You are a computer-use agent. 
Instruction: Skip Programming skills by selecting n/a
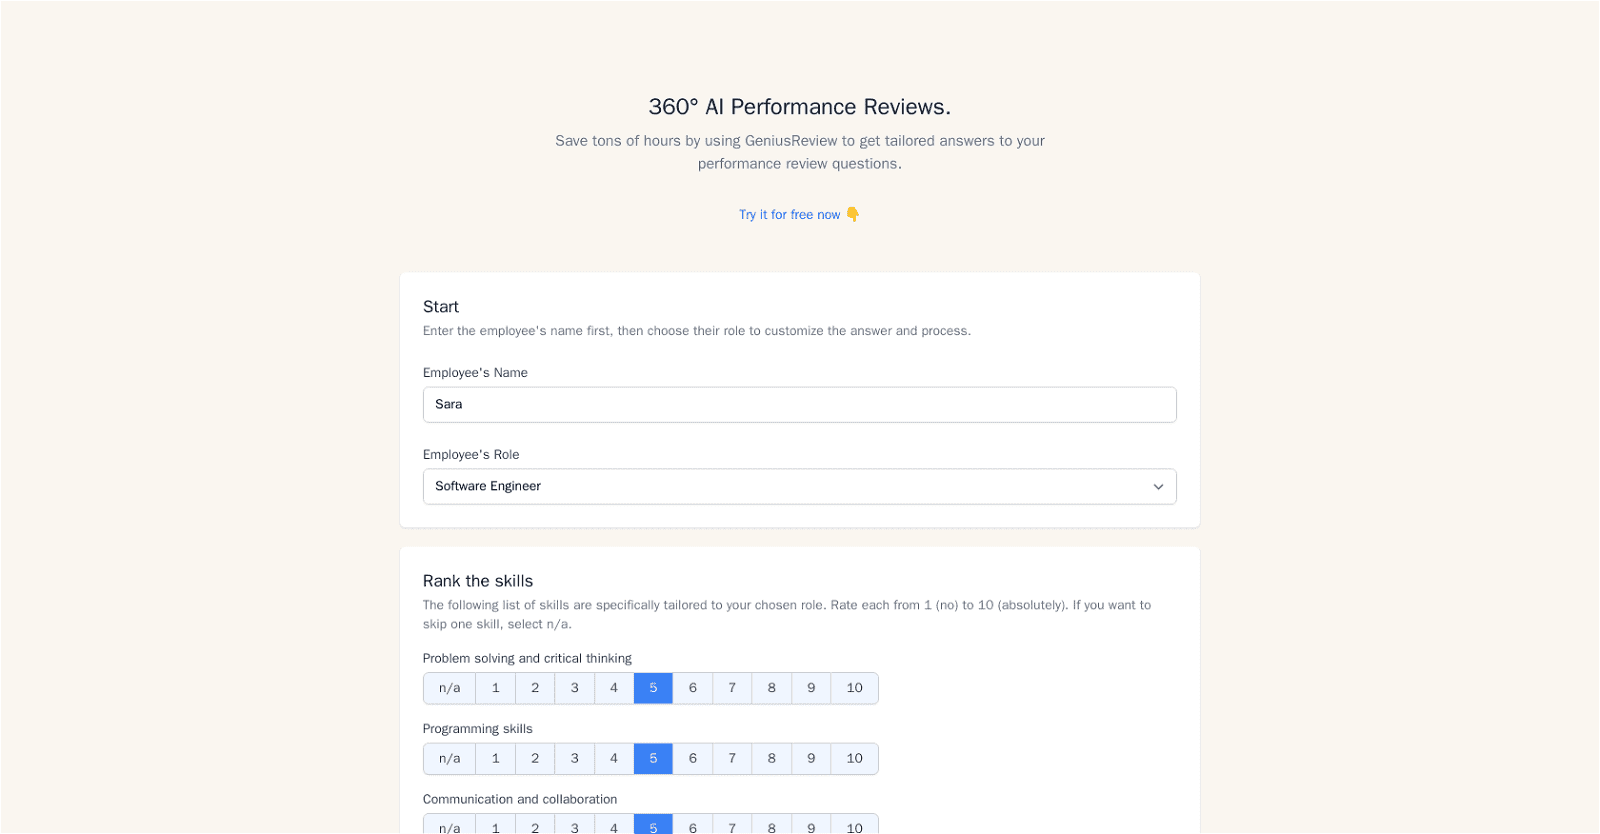(x=449, y=758)
